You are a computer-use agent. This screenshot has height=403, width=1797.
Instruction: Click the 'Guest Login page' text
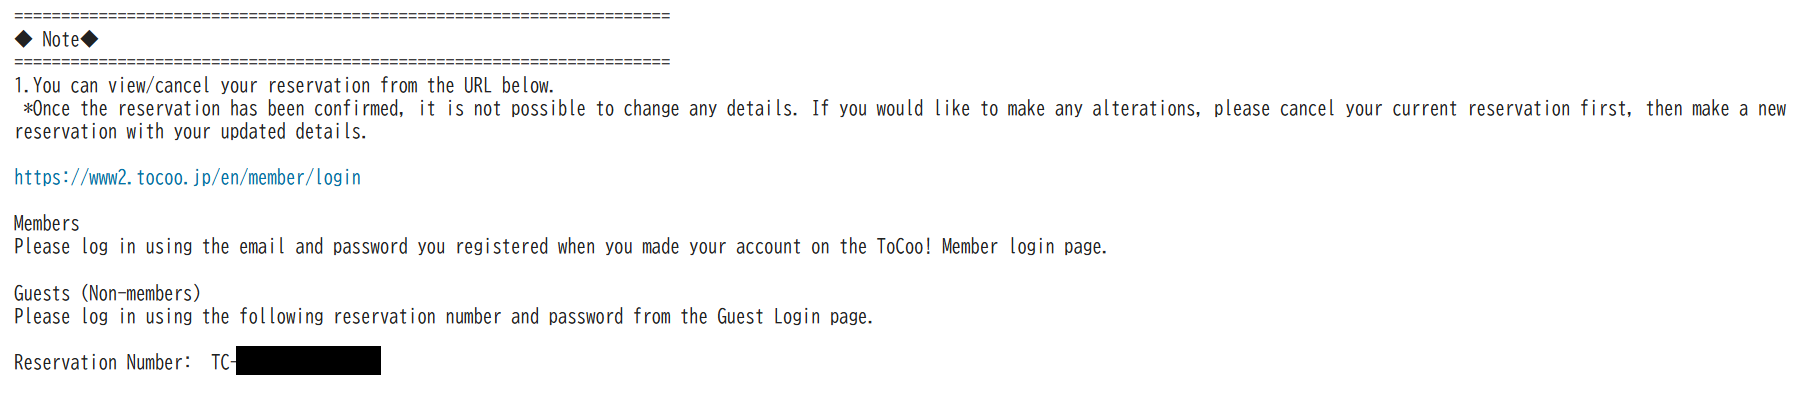[x=793, y=317]
